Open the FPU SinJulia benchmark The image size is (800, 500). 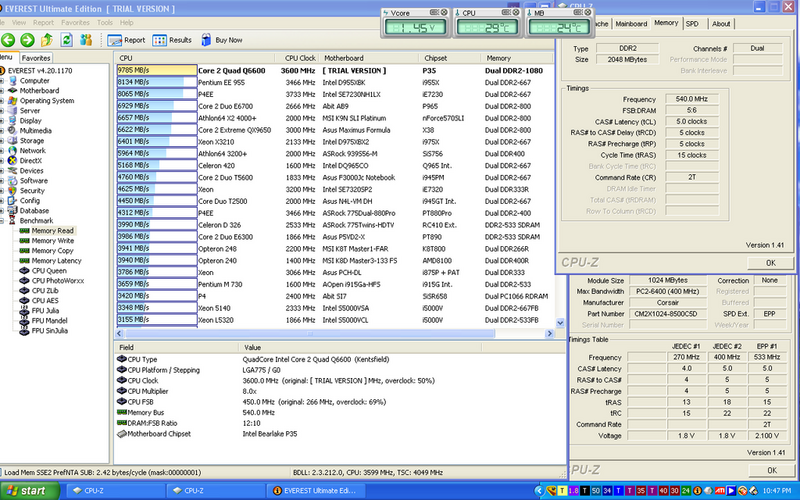pyautogui.click(x=49, y=331)
